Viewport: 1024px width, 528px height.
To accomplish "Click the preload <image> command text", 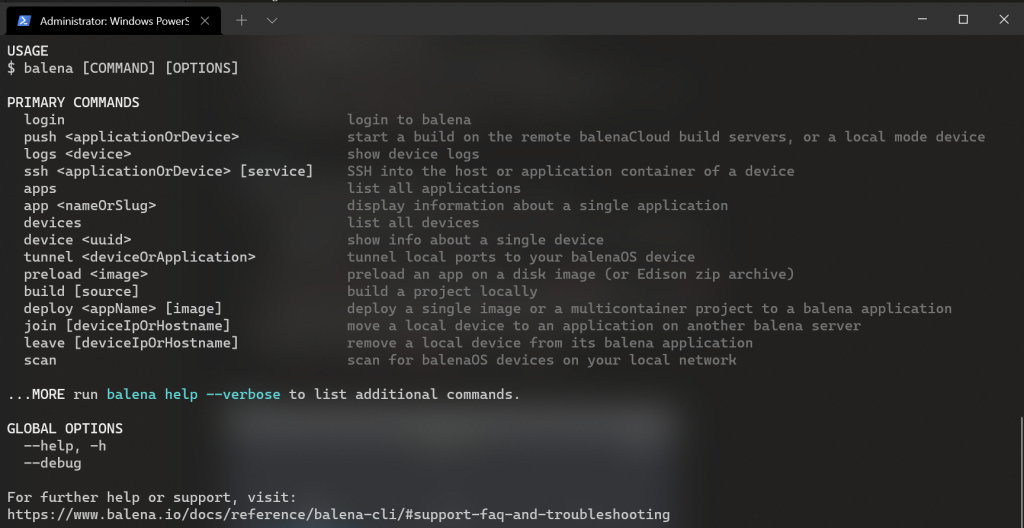I will click(86, 274).
